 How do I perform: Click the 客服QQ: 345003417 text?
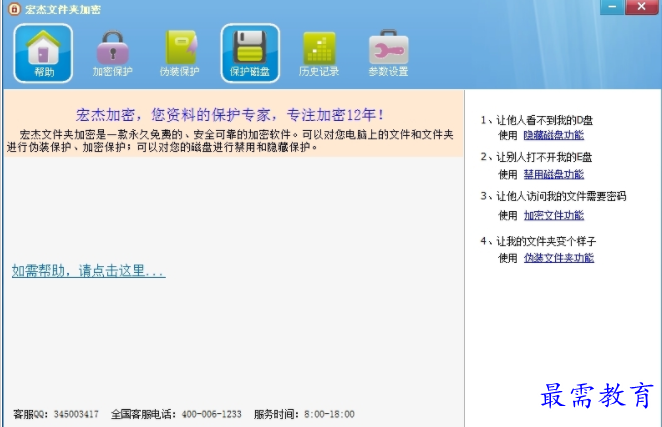coord(56,414)
